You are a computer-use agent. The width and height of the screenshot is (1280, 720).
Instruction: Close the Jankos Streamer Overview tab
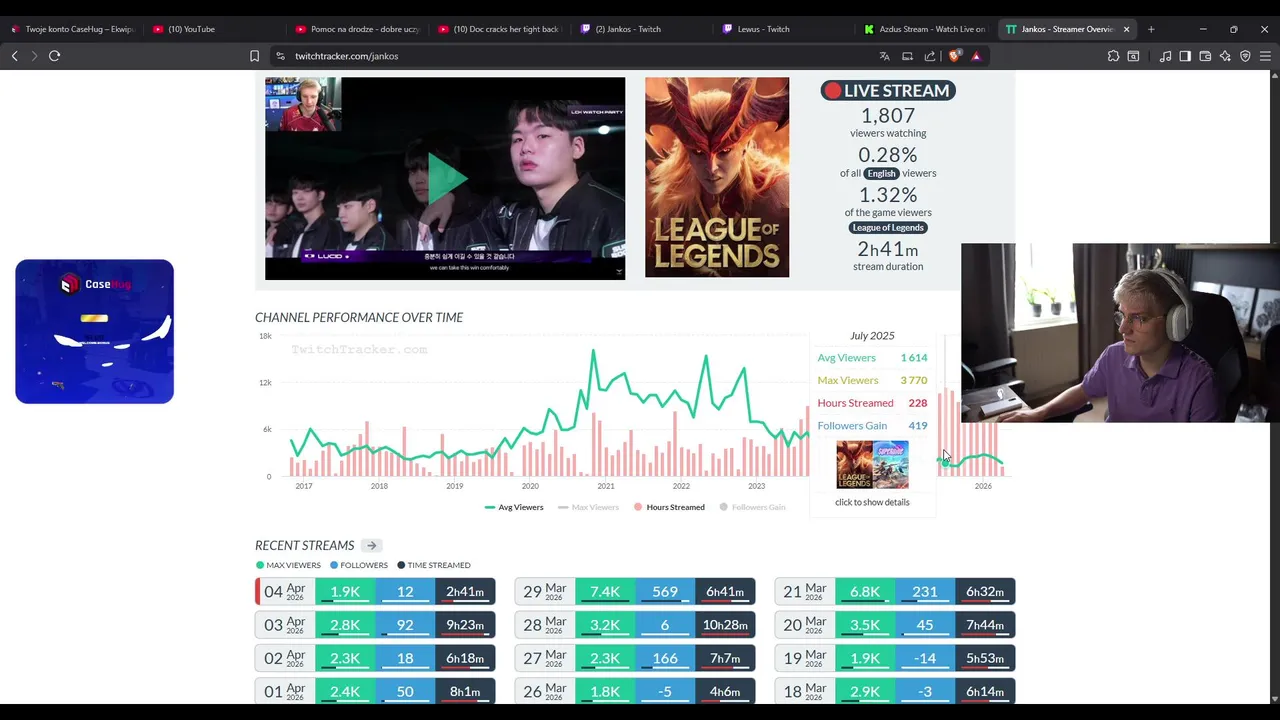[1126, 29]
